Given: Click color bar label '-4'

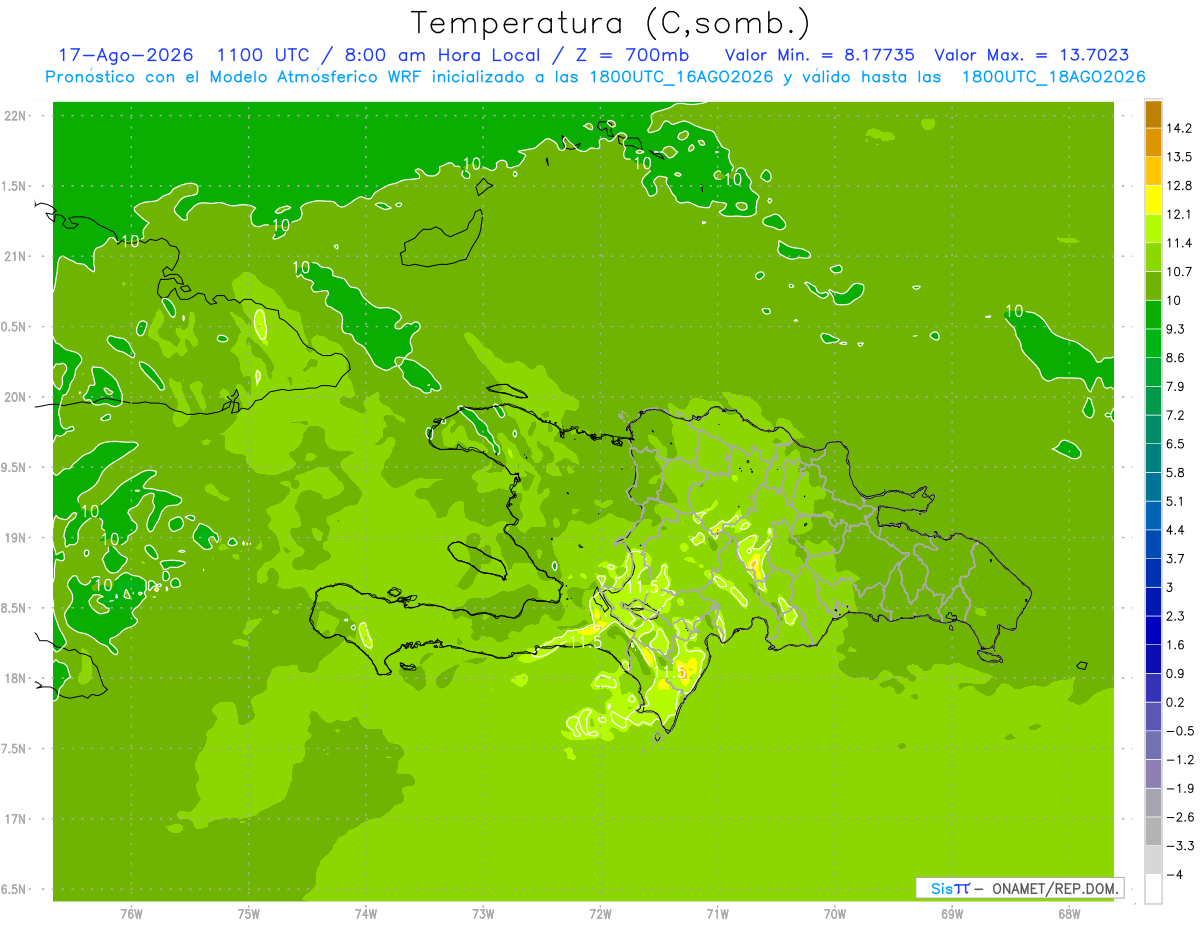Looking at the screenshot, I should click(x=1174, y=874).
